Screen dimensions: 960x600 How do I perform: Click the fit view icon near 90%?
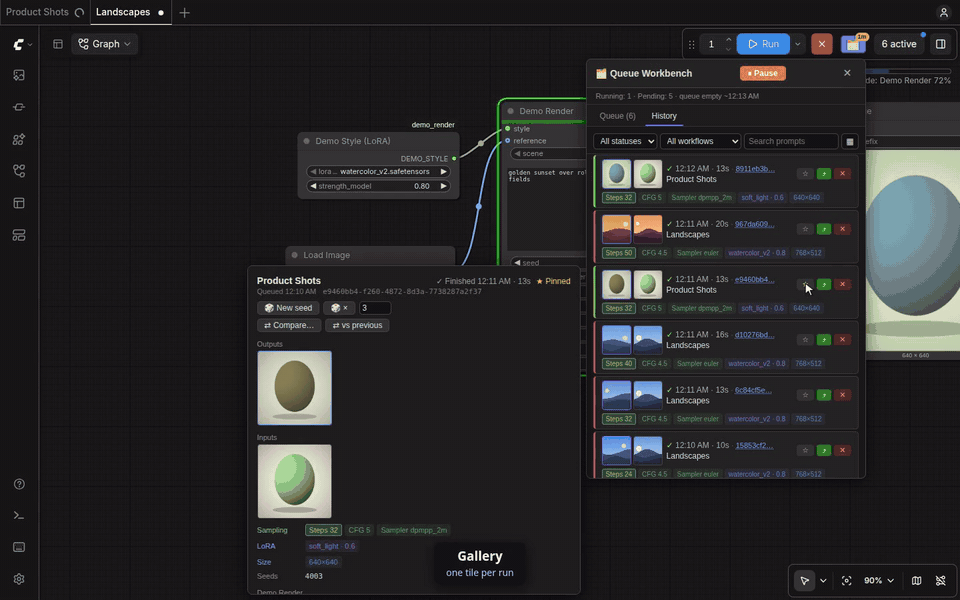click(847, 580)
